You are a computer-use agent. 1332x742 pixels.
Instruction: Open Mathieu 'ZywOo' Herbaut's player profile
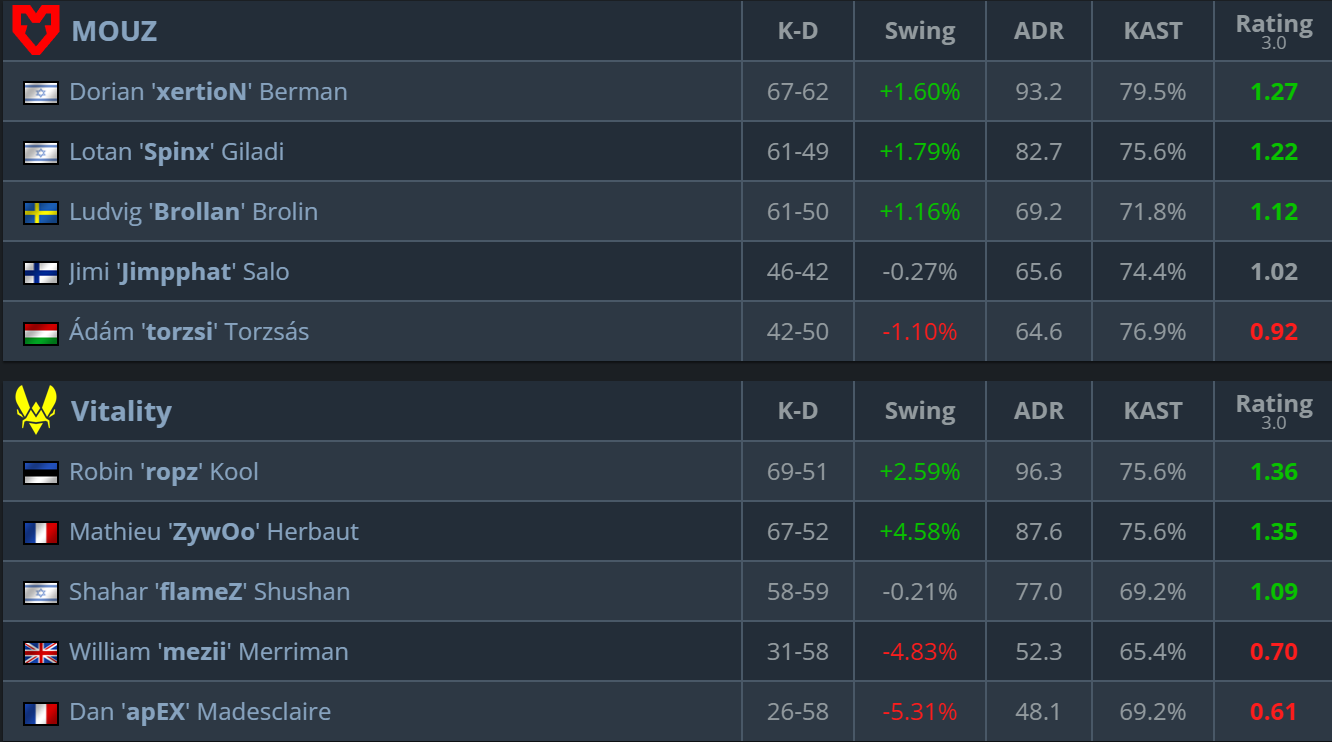pyautogui.click(x=213, y=532)
